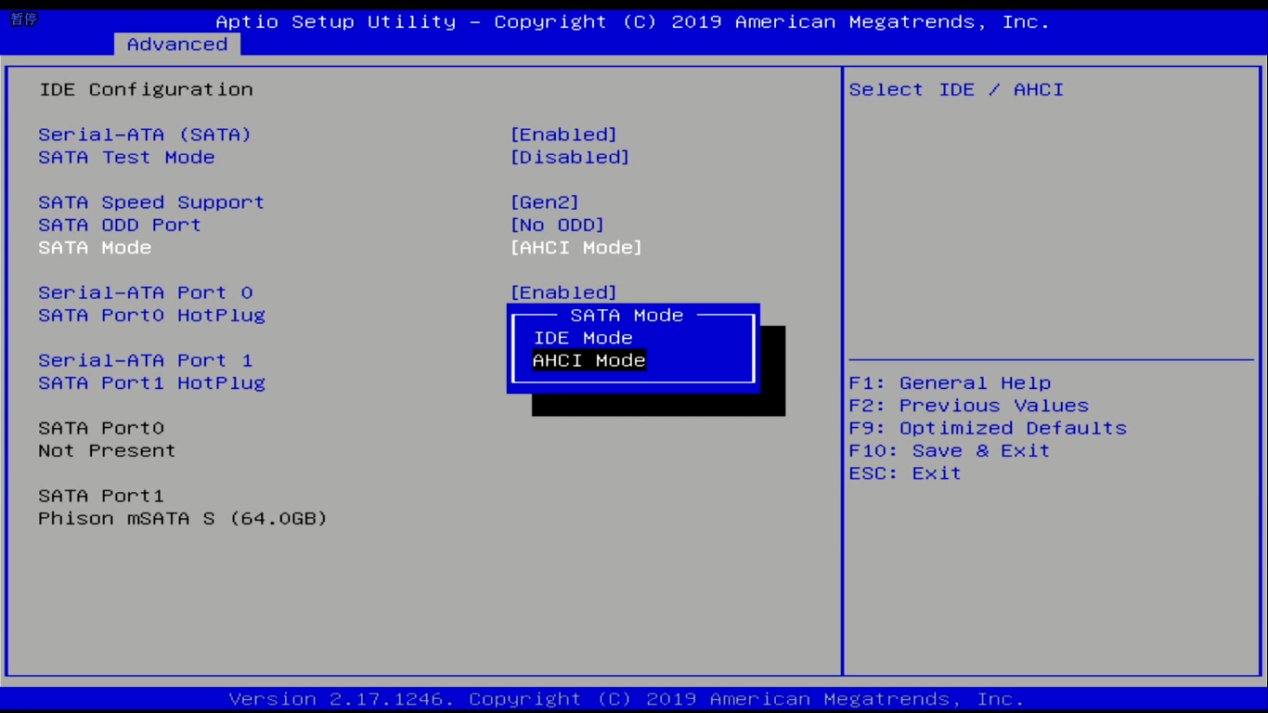
Task: Select the SATA Speed Support label
Action: coord(151,203)
